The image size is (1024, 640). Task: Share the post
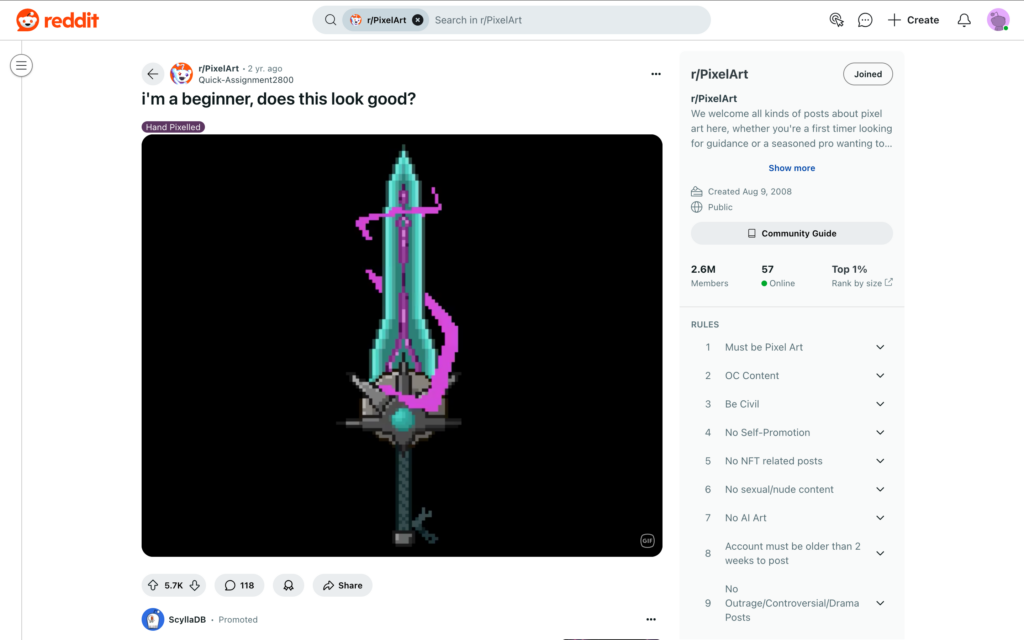pos(342,585)
